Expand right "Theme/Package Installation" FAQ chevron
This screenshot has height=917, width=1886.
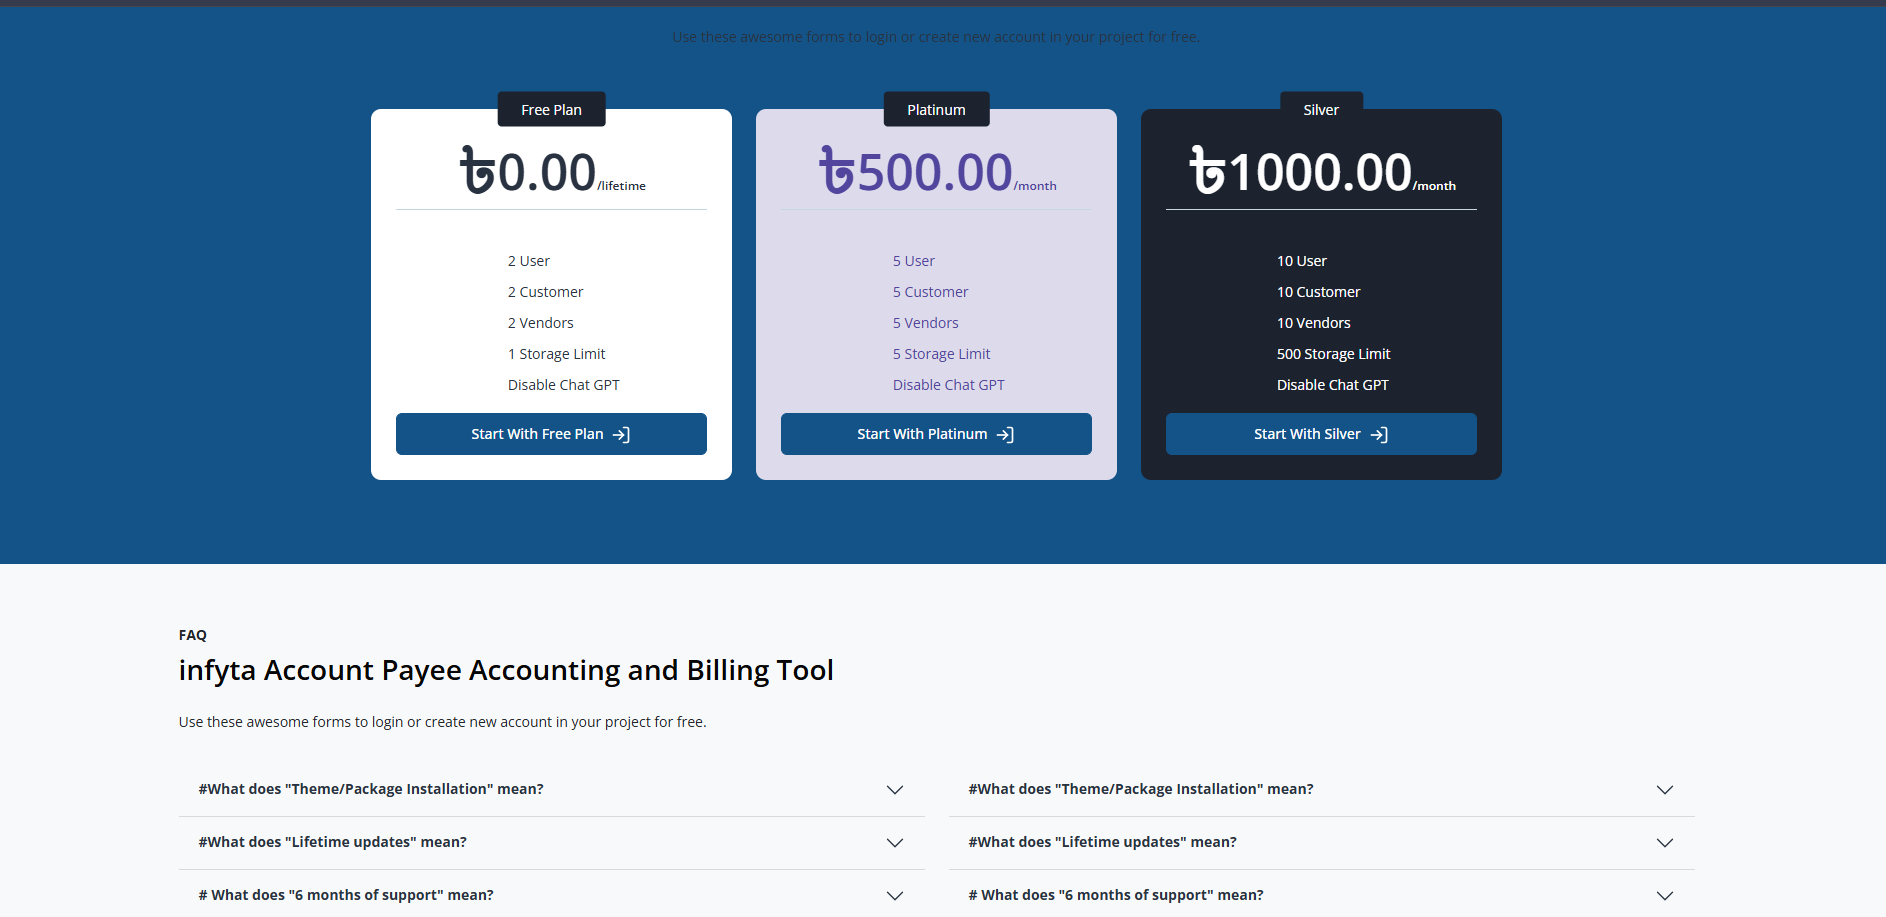coord(1664,790)
